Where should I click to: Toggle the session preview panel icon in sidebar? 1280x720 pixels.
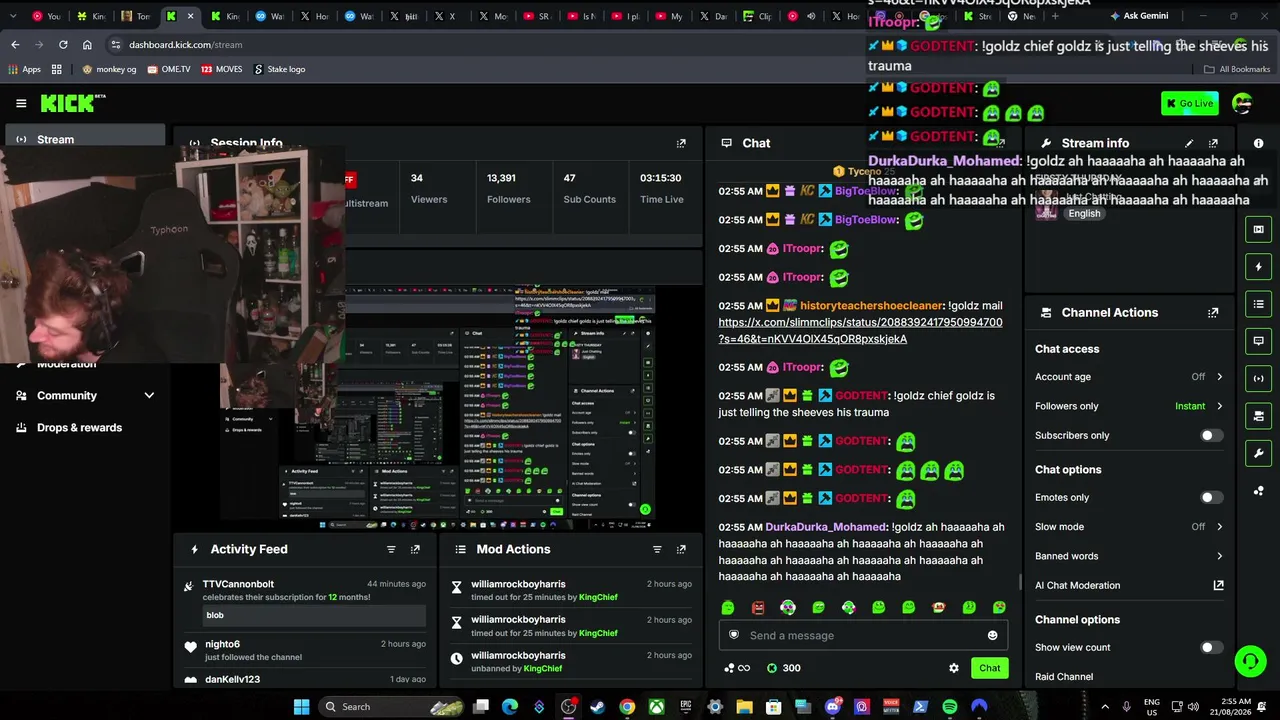[1259, 229]
